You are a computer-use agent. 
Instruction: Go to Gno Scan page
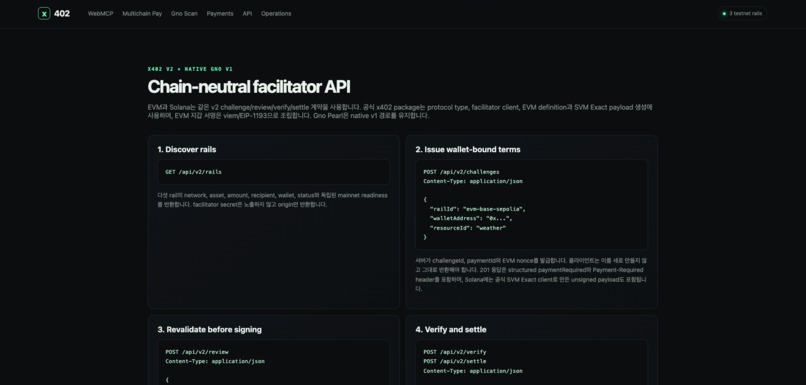[x=184, y=14]
